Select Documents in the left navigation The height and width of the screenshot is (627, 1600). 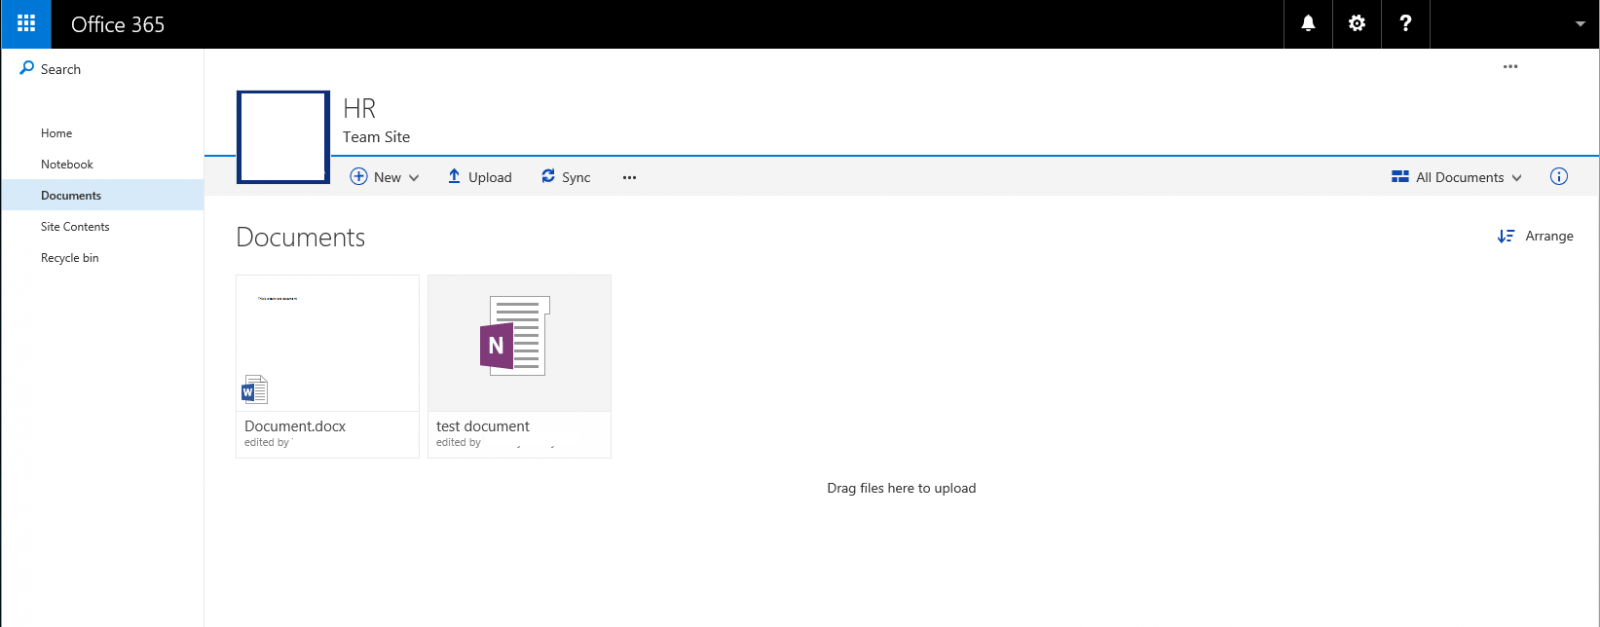tap(102, 195)
